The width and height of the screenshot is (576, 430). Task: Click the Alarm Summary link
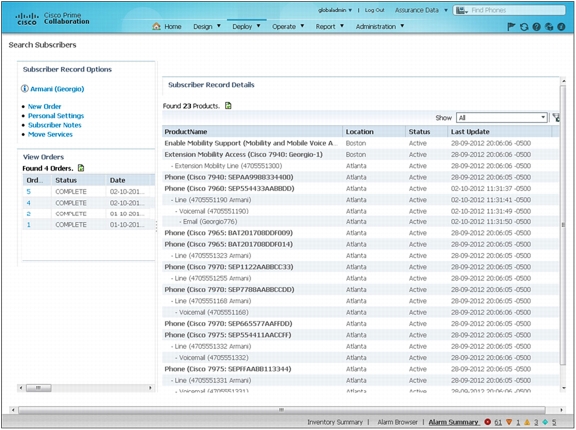tap(454, 422)
